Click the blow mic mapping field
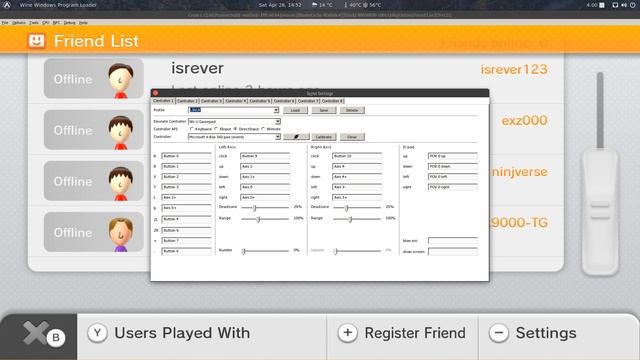640x360 pixels. tap(453, 241)
